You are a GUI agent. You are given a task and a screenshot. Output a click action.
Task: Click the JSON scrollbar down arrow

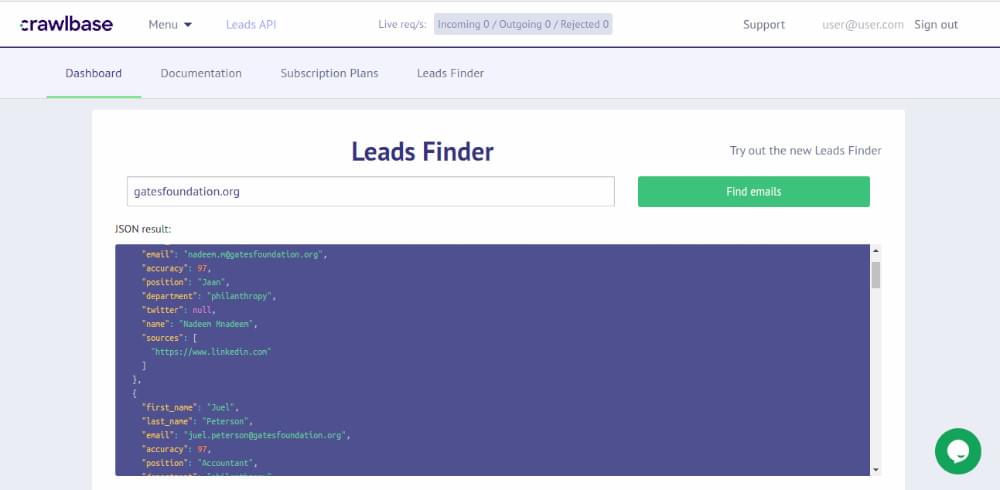point(876,470)
